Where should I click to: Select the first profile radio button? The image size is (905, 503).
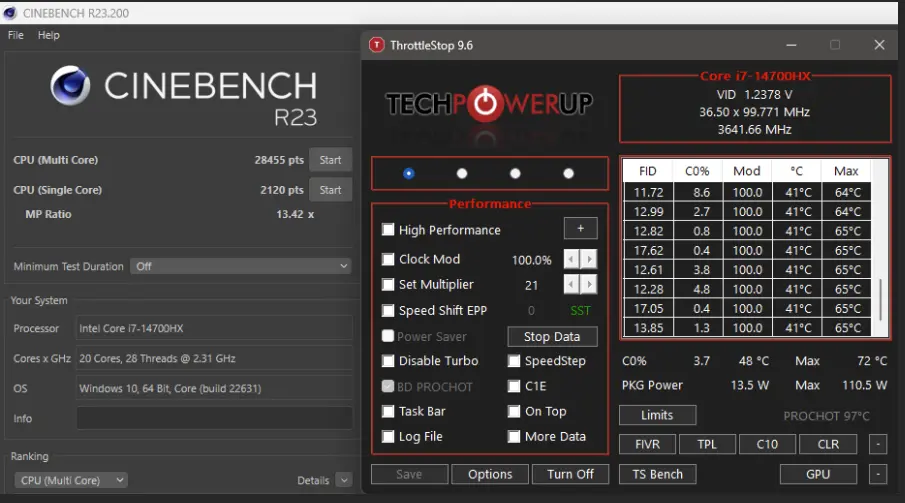409,173
